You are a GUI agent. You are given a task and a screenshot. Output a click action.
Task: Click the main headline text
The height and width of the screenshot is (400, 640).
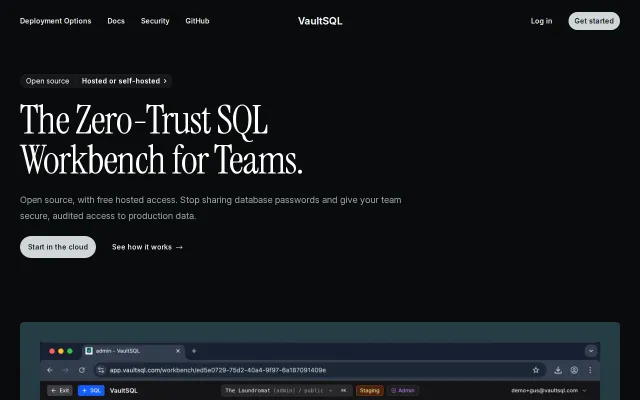click(161, 139)
